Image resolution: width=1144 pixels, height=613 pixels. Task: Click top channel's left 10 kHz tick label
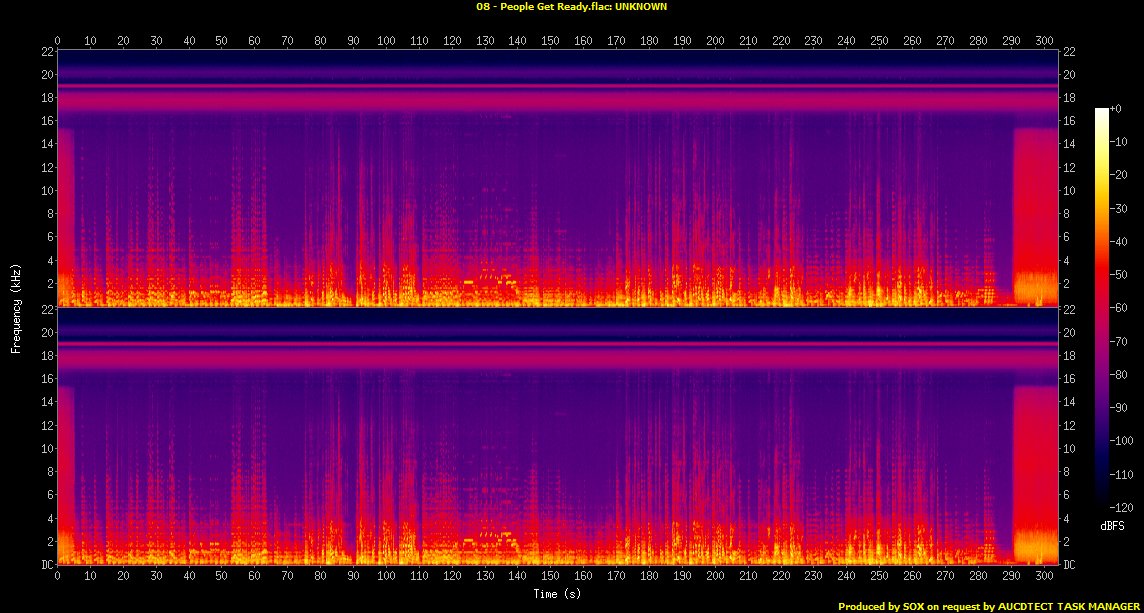(x=45, y=190)
